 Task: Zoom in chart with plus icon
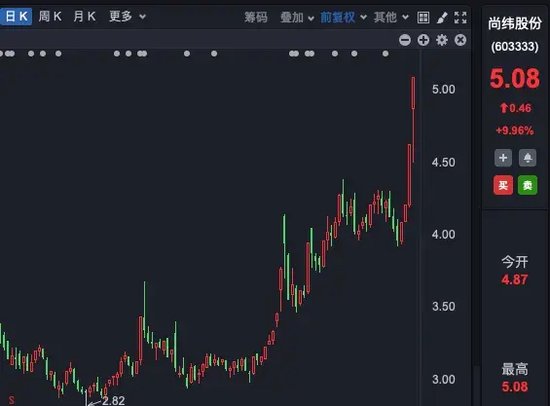423,40
